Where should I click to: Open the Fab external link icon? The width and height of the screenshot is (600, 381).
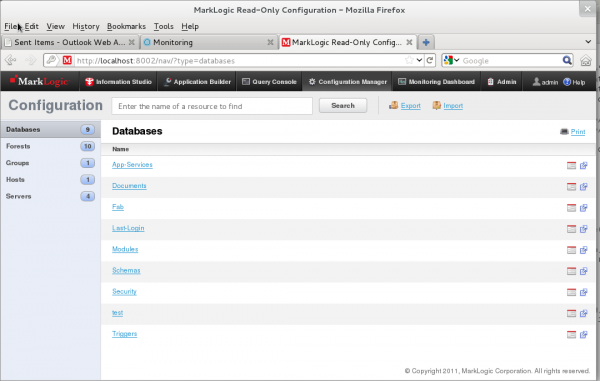click(x=584, y=208)
